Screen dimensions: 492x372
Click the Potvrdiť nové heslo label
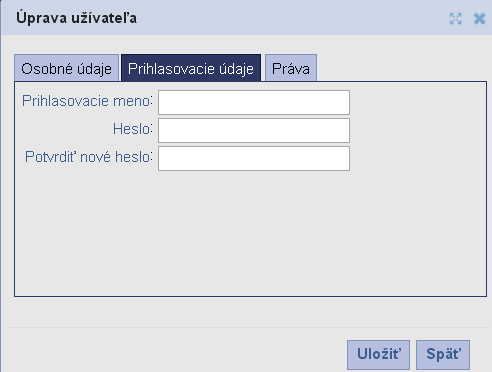click(x=89, y=157)
